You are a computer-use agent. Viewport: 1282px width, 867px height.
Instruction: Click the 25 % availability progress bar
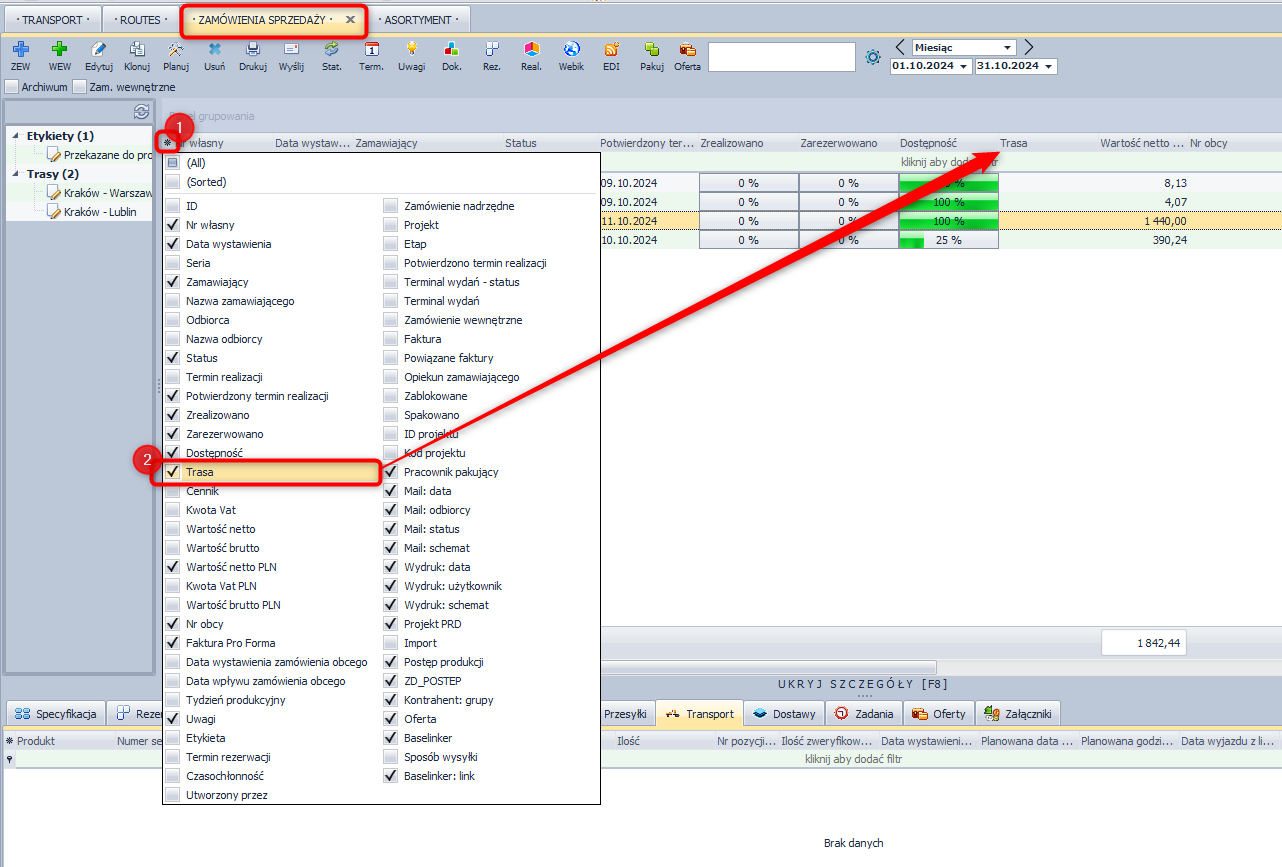pos(948,240)
